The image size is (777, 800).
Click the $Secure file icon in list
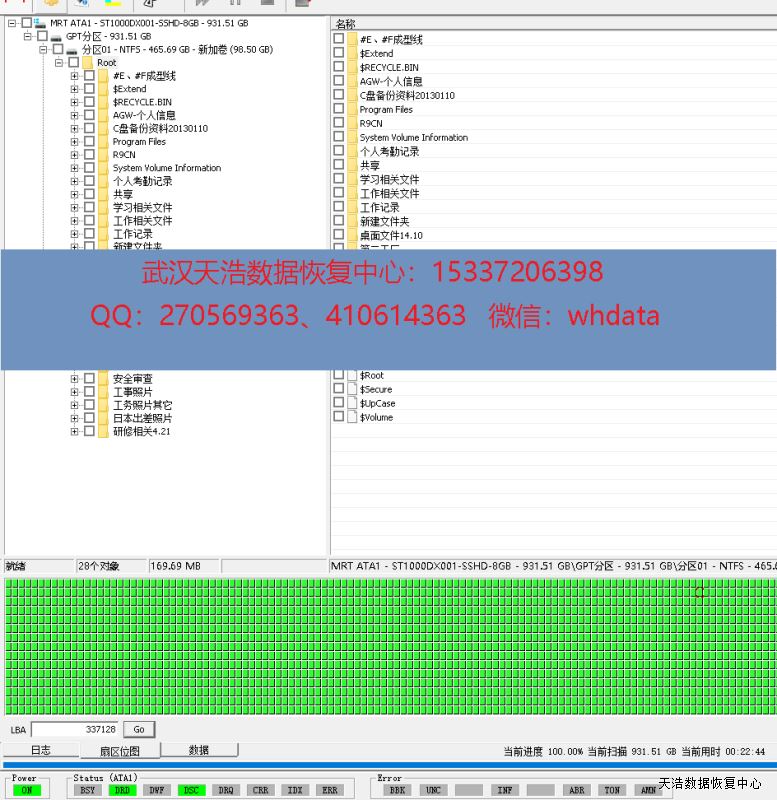click(x=351, y=389)
